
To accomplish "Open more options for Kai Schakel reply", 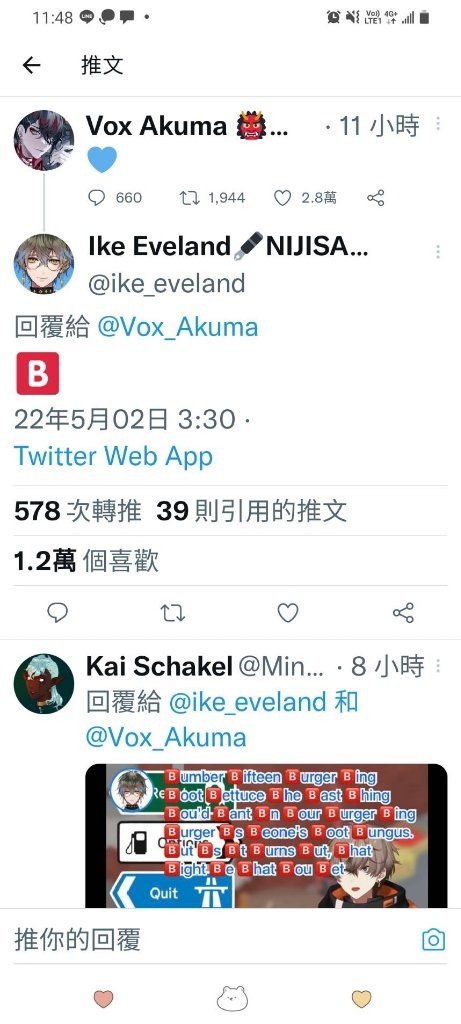I will 437,665.
